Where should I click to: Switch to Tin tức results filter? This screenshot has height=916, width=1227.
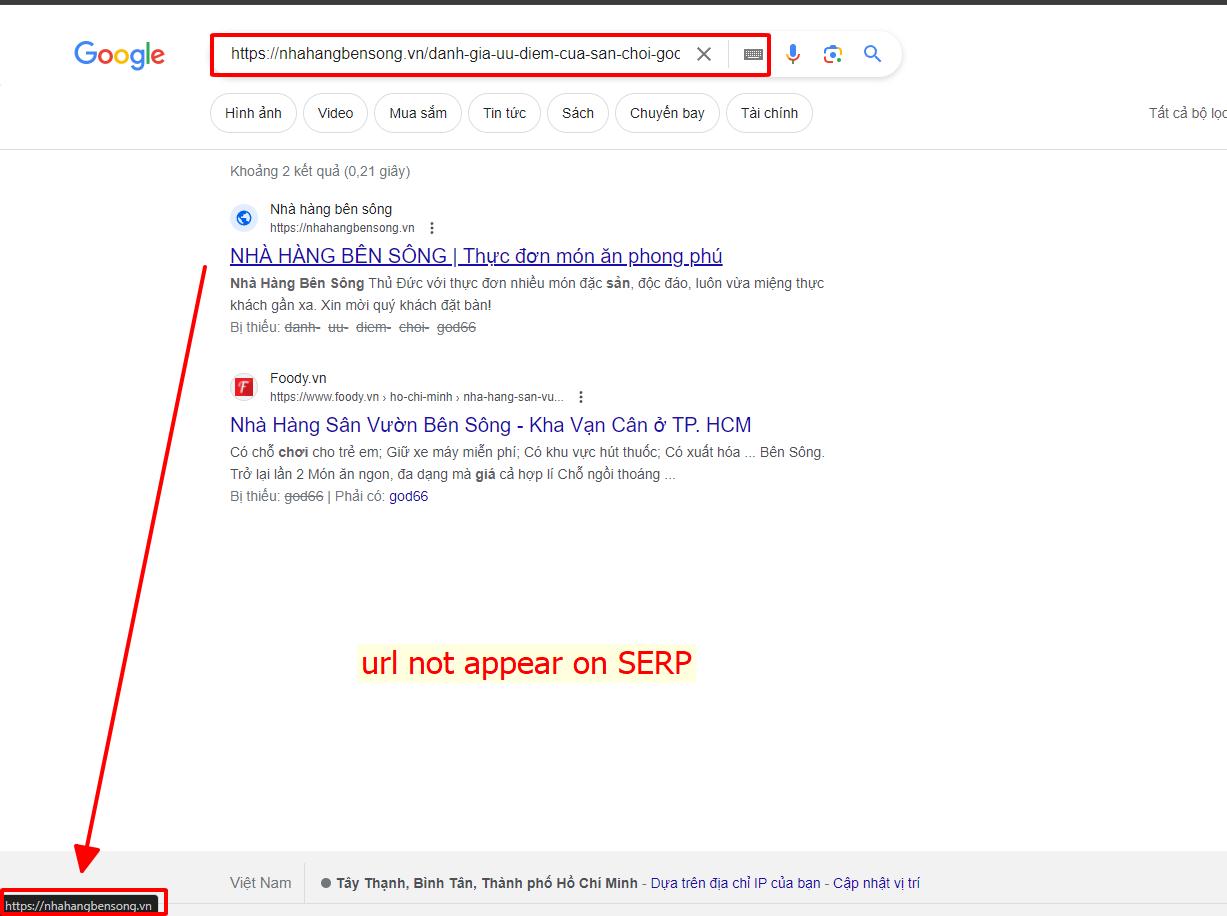pos(504,113)
